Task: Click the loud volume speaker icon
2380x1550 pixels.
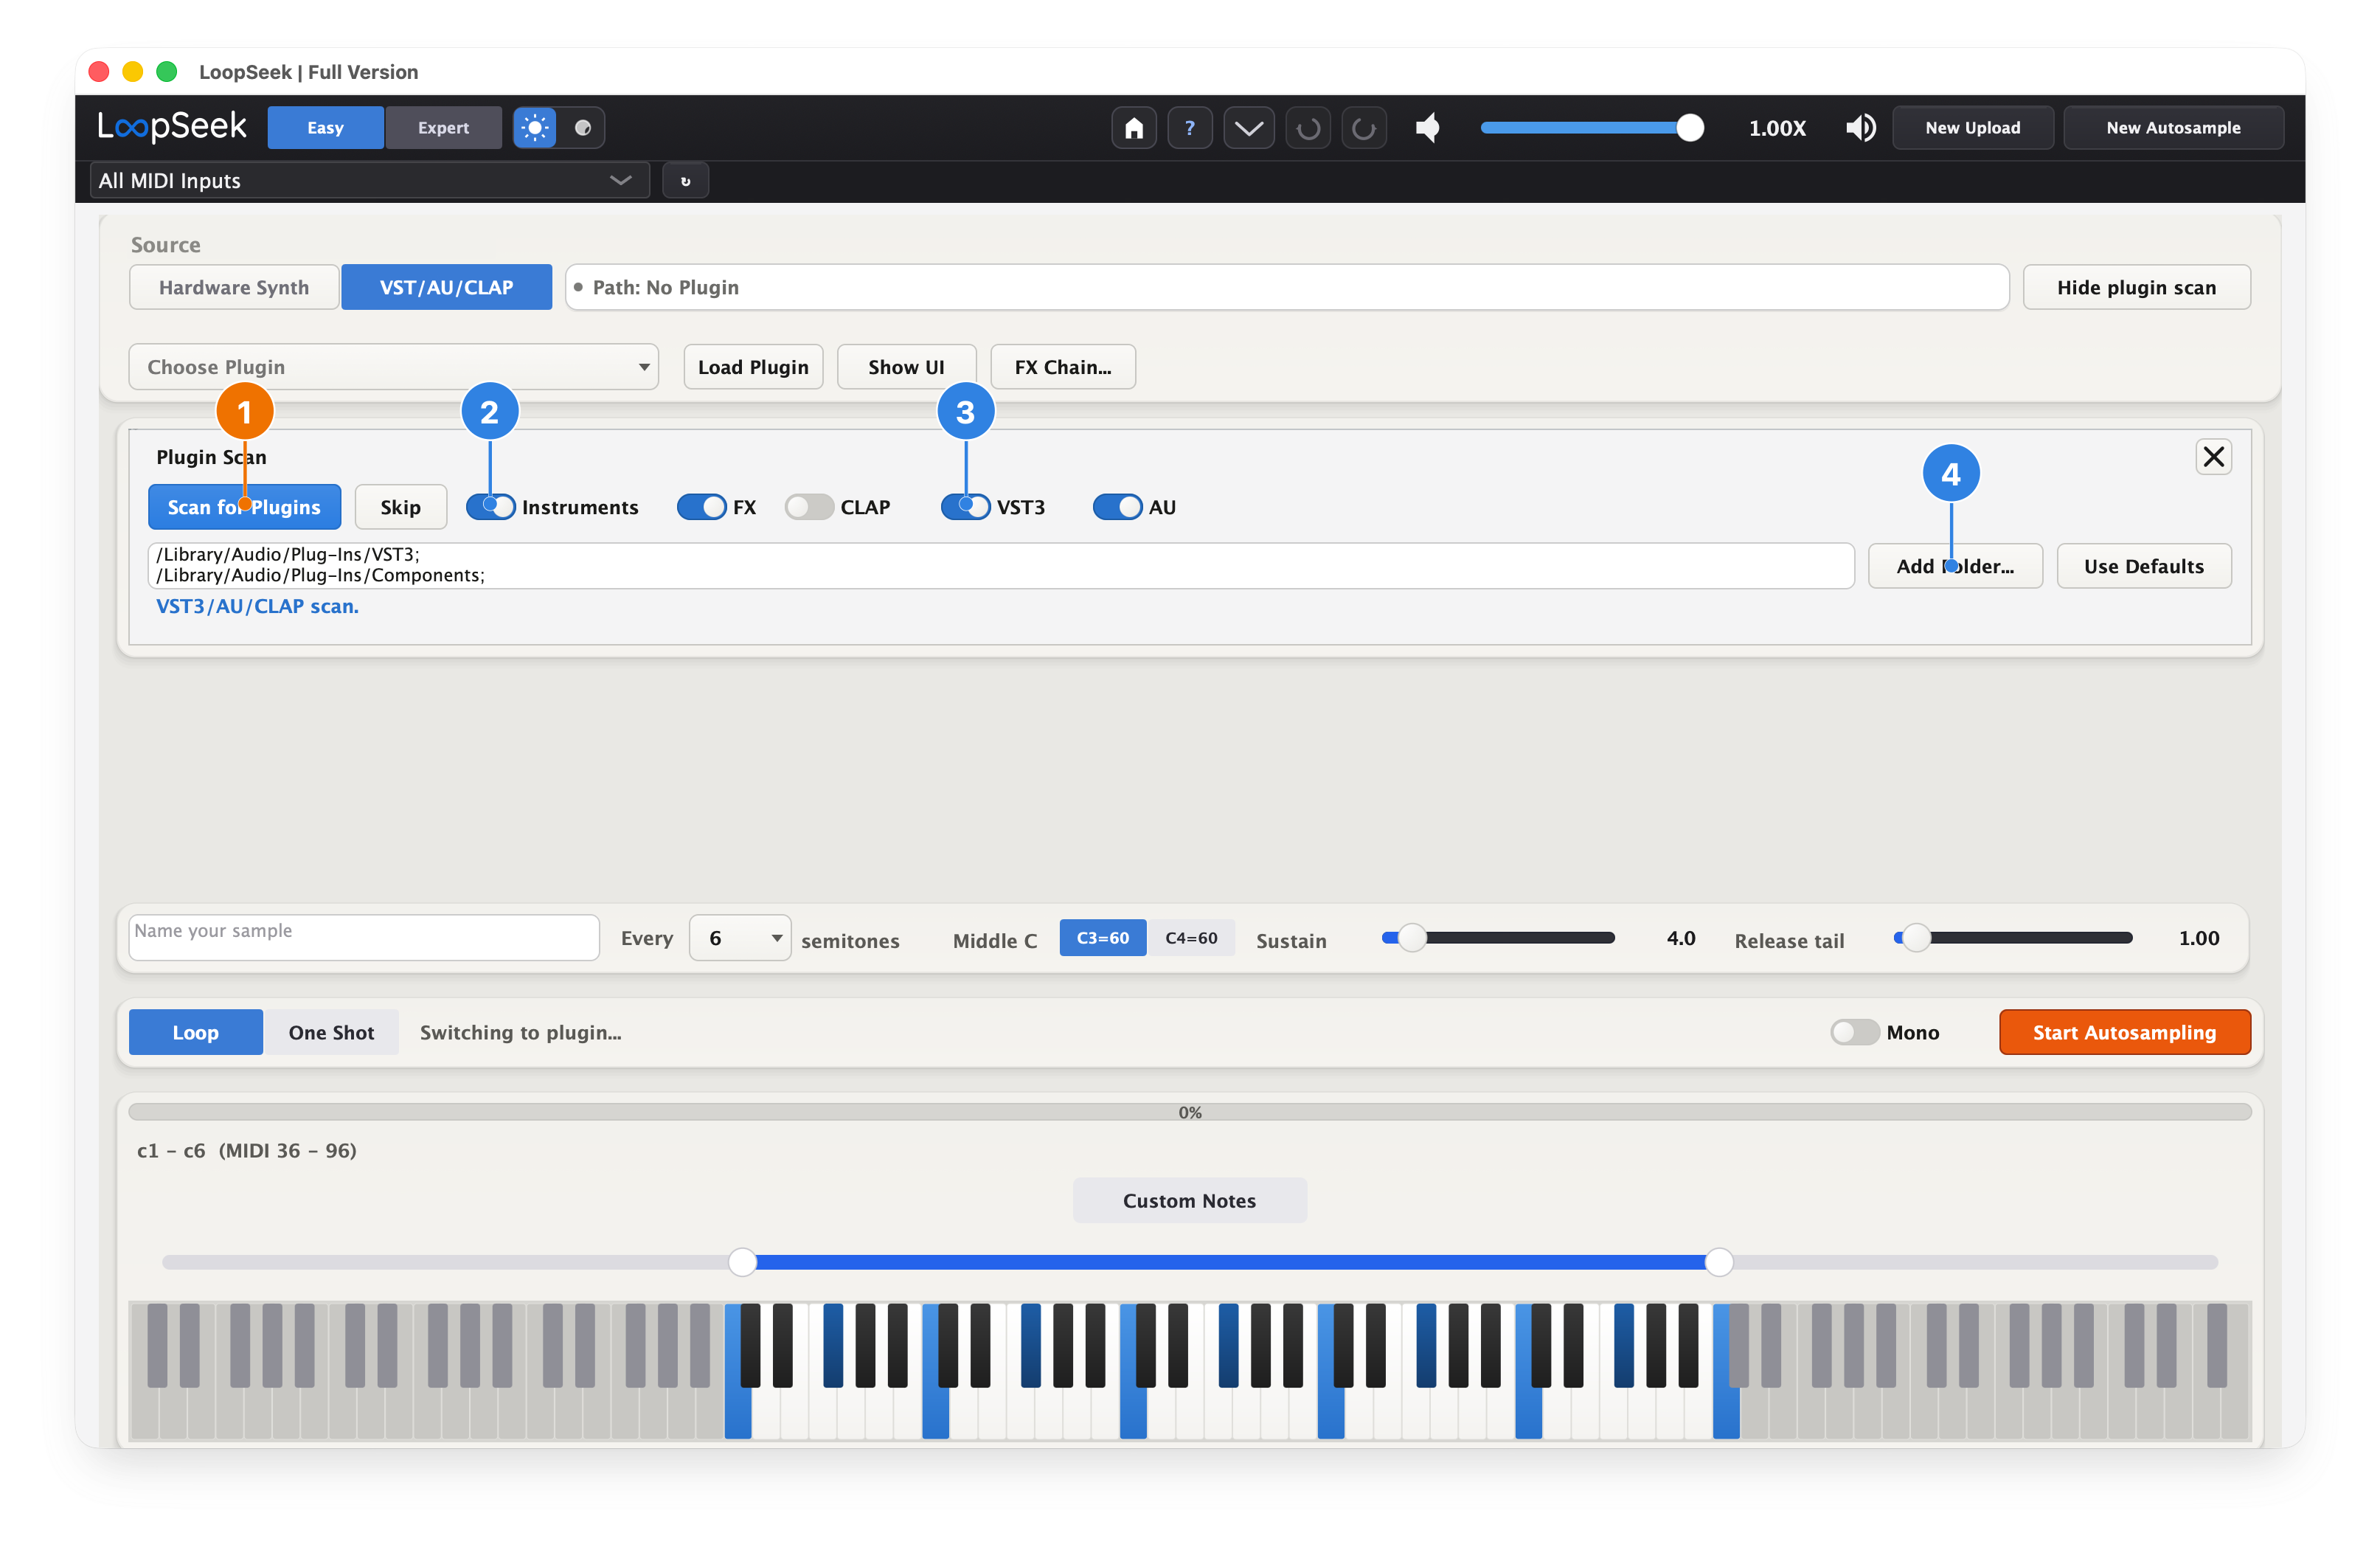Action: [x=1860, y=128]
